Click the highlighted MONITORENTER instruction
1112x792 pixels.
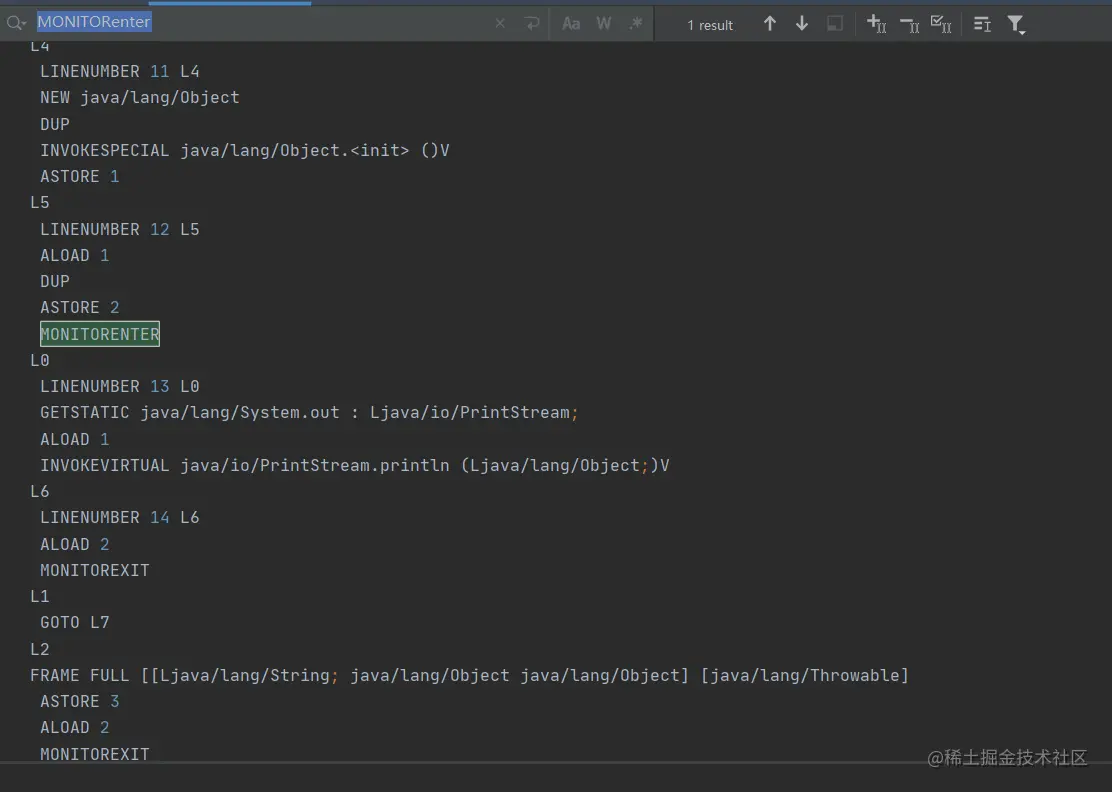100,334
